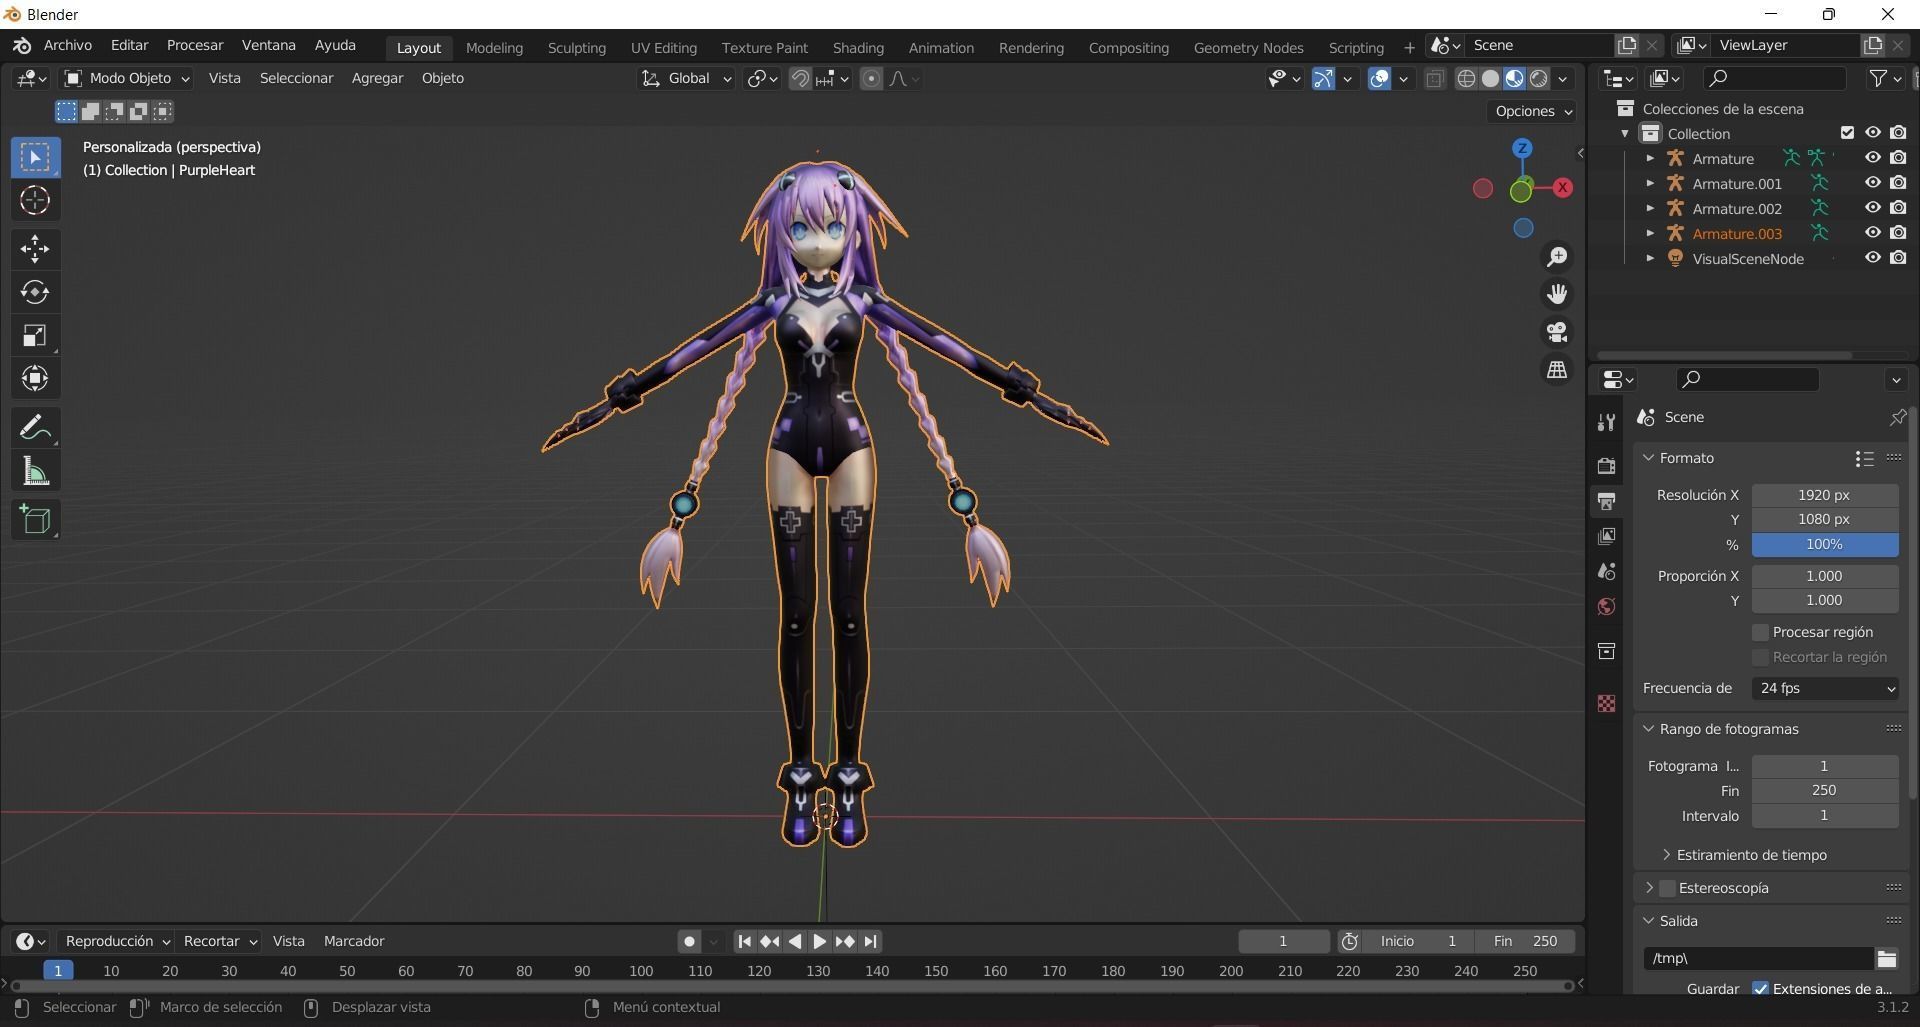
Task: Activate the Select Box tool
Action: click(35, 157)
